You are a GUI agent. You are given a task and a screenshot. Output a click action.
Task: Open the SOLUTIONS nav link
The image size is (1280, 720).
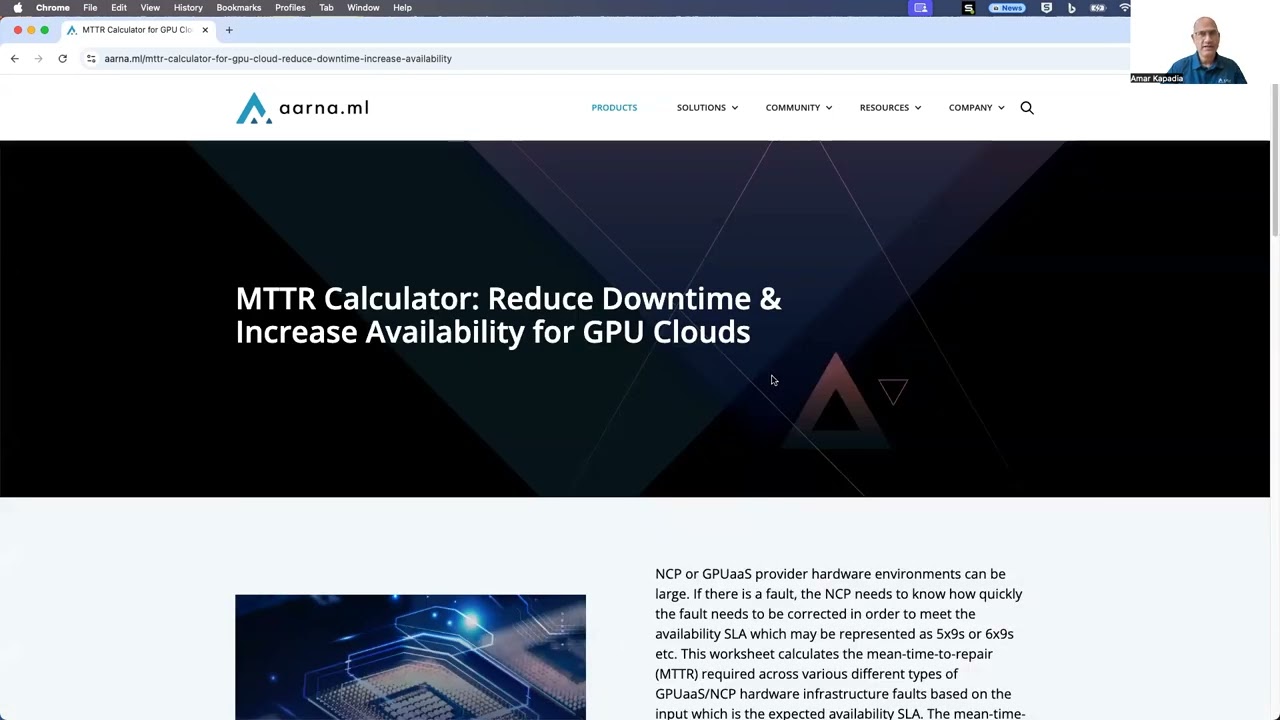point(701,107)
